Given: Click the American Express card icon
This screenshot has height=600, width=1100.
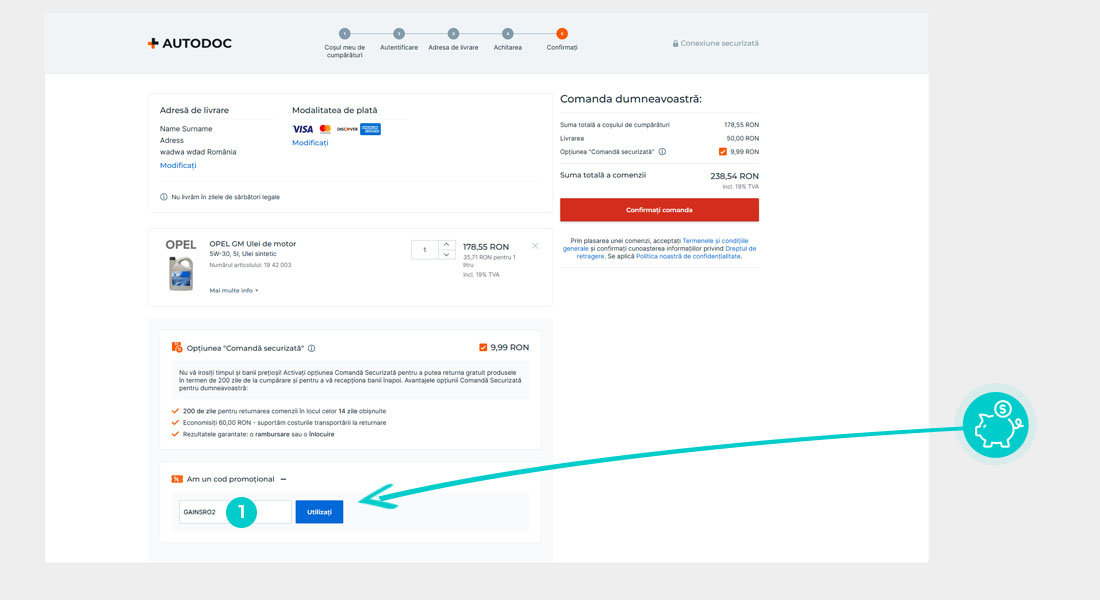Looking at the screenshot, I should coord(370,129).
